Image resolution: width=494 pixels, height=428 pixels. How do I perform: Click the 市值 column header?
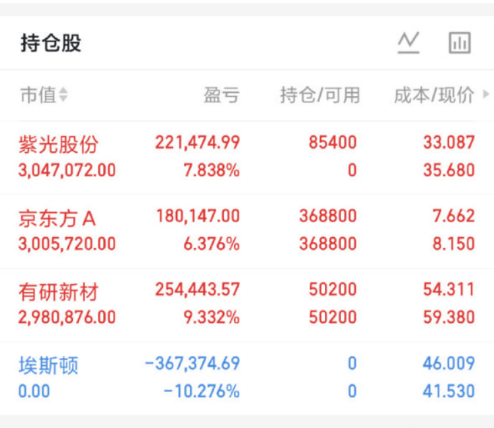coord(38,95)
